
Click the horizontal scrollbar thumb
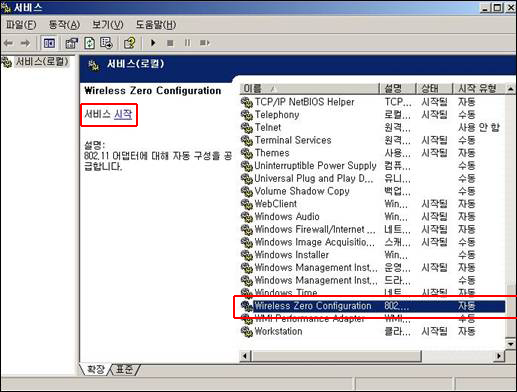[x=336, y=356]
